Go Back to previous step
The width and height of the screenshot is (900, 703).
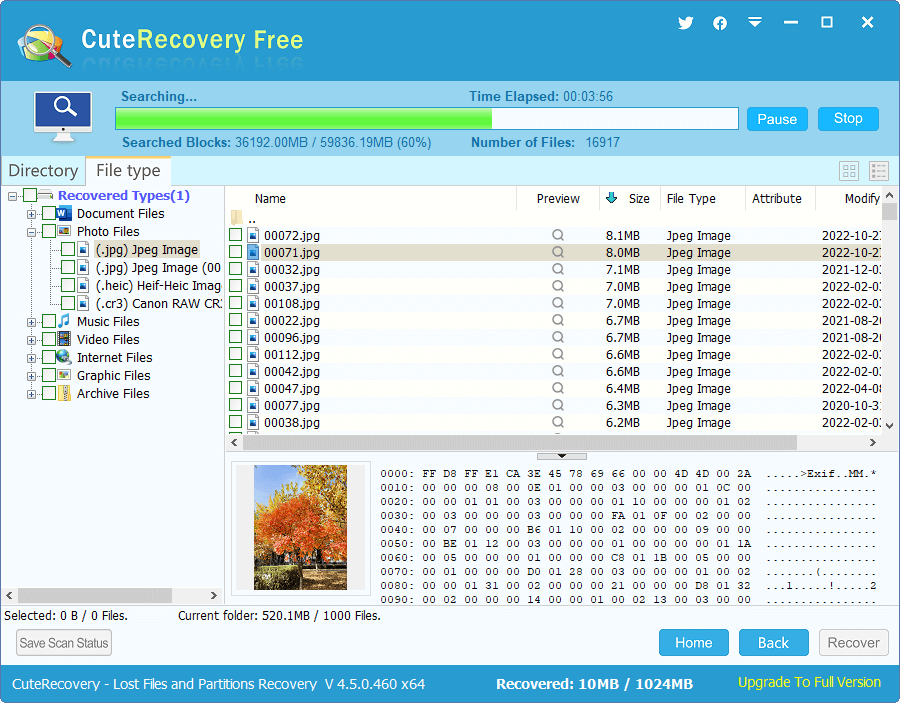(773, 642)
